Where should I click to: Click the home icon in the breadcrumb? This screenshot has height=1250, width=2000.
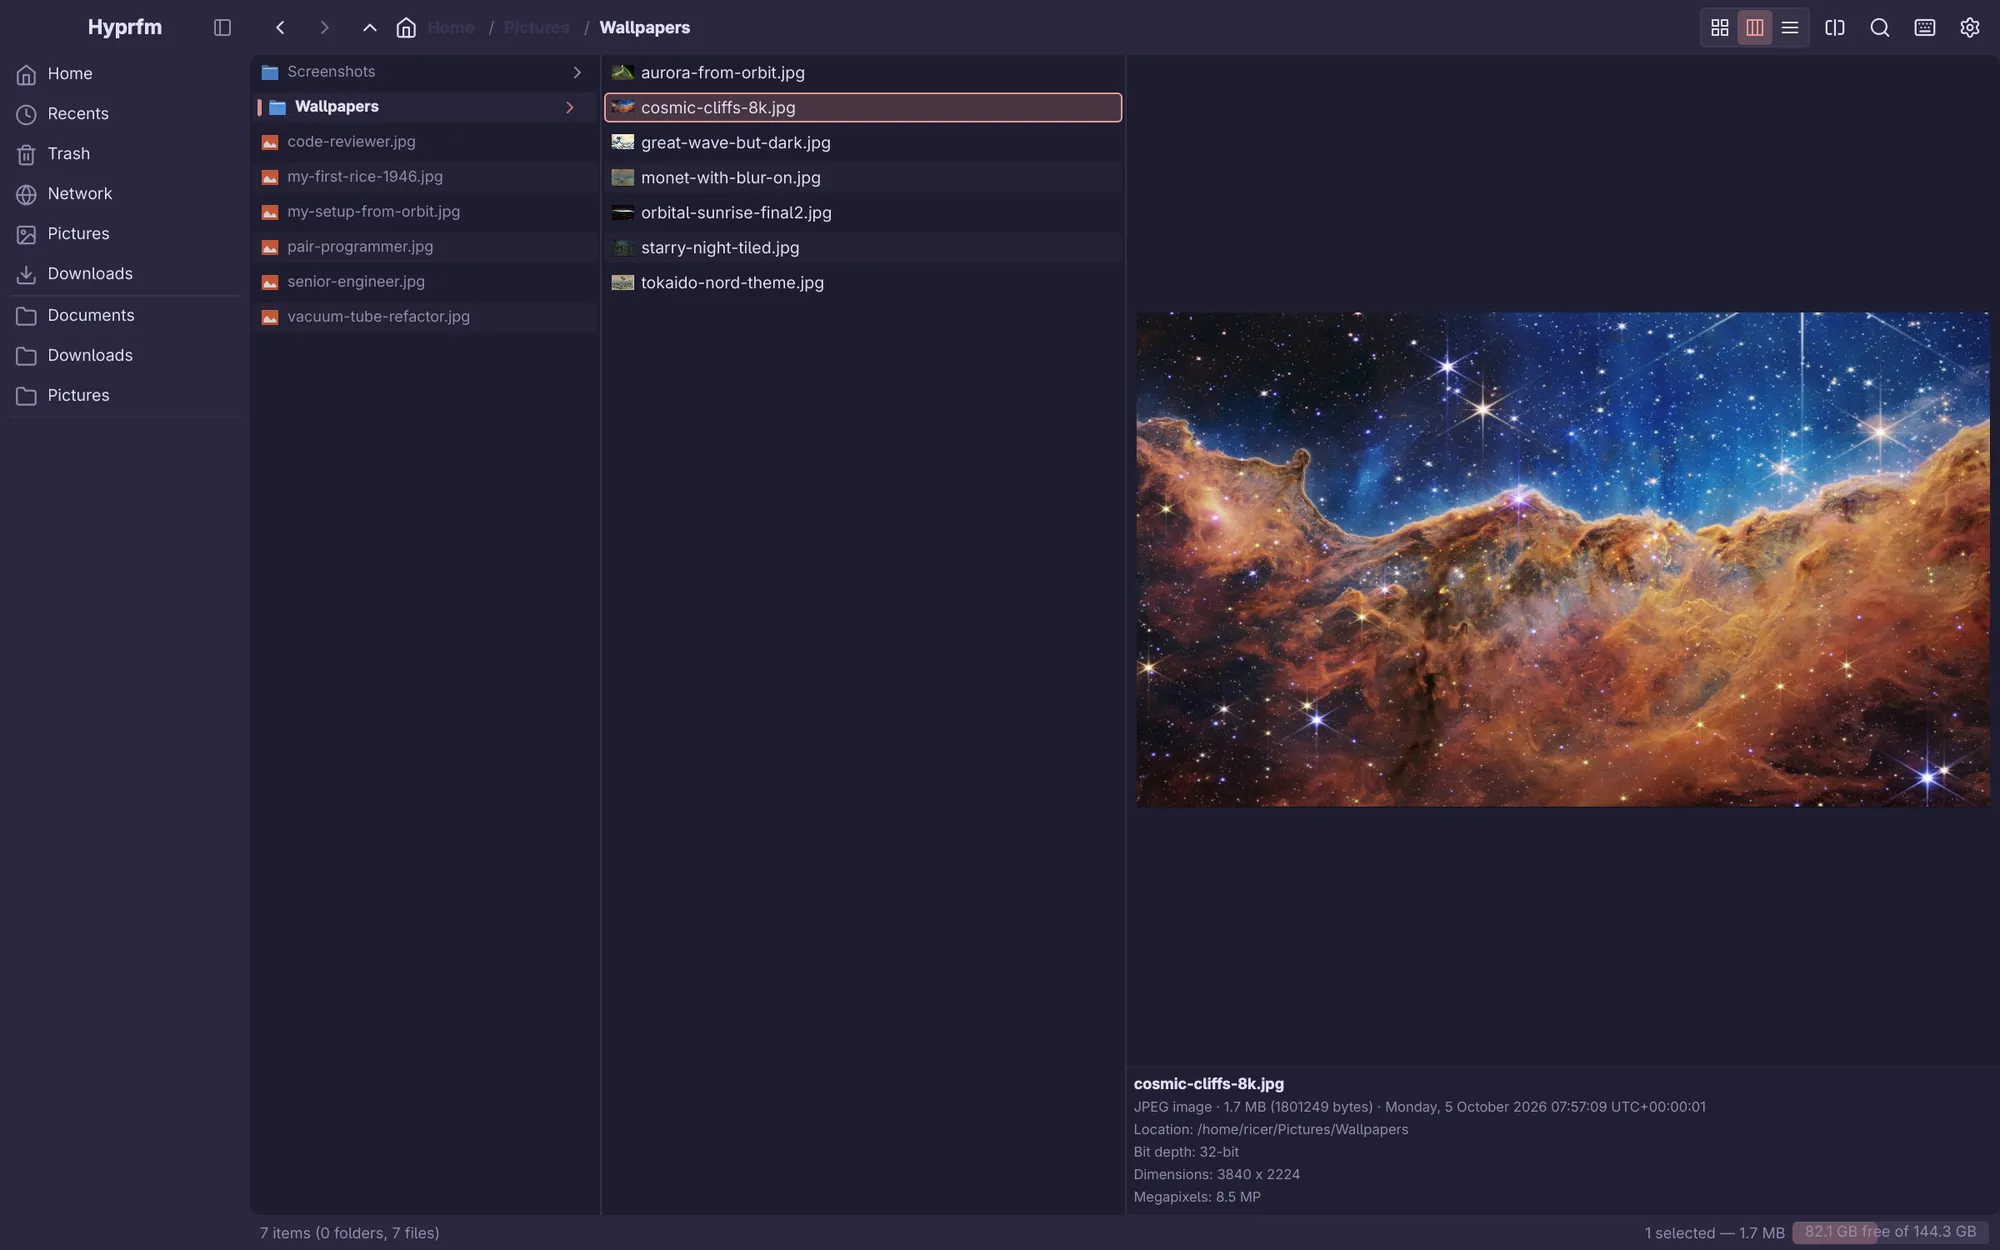tap(406, 28)
